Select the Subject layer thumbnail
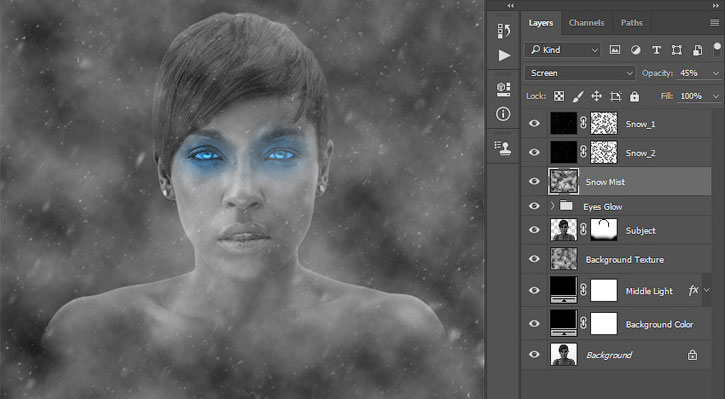 tap(564, 230)
